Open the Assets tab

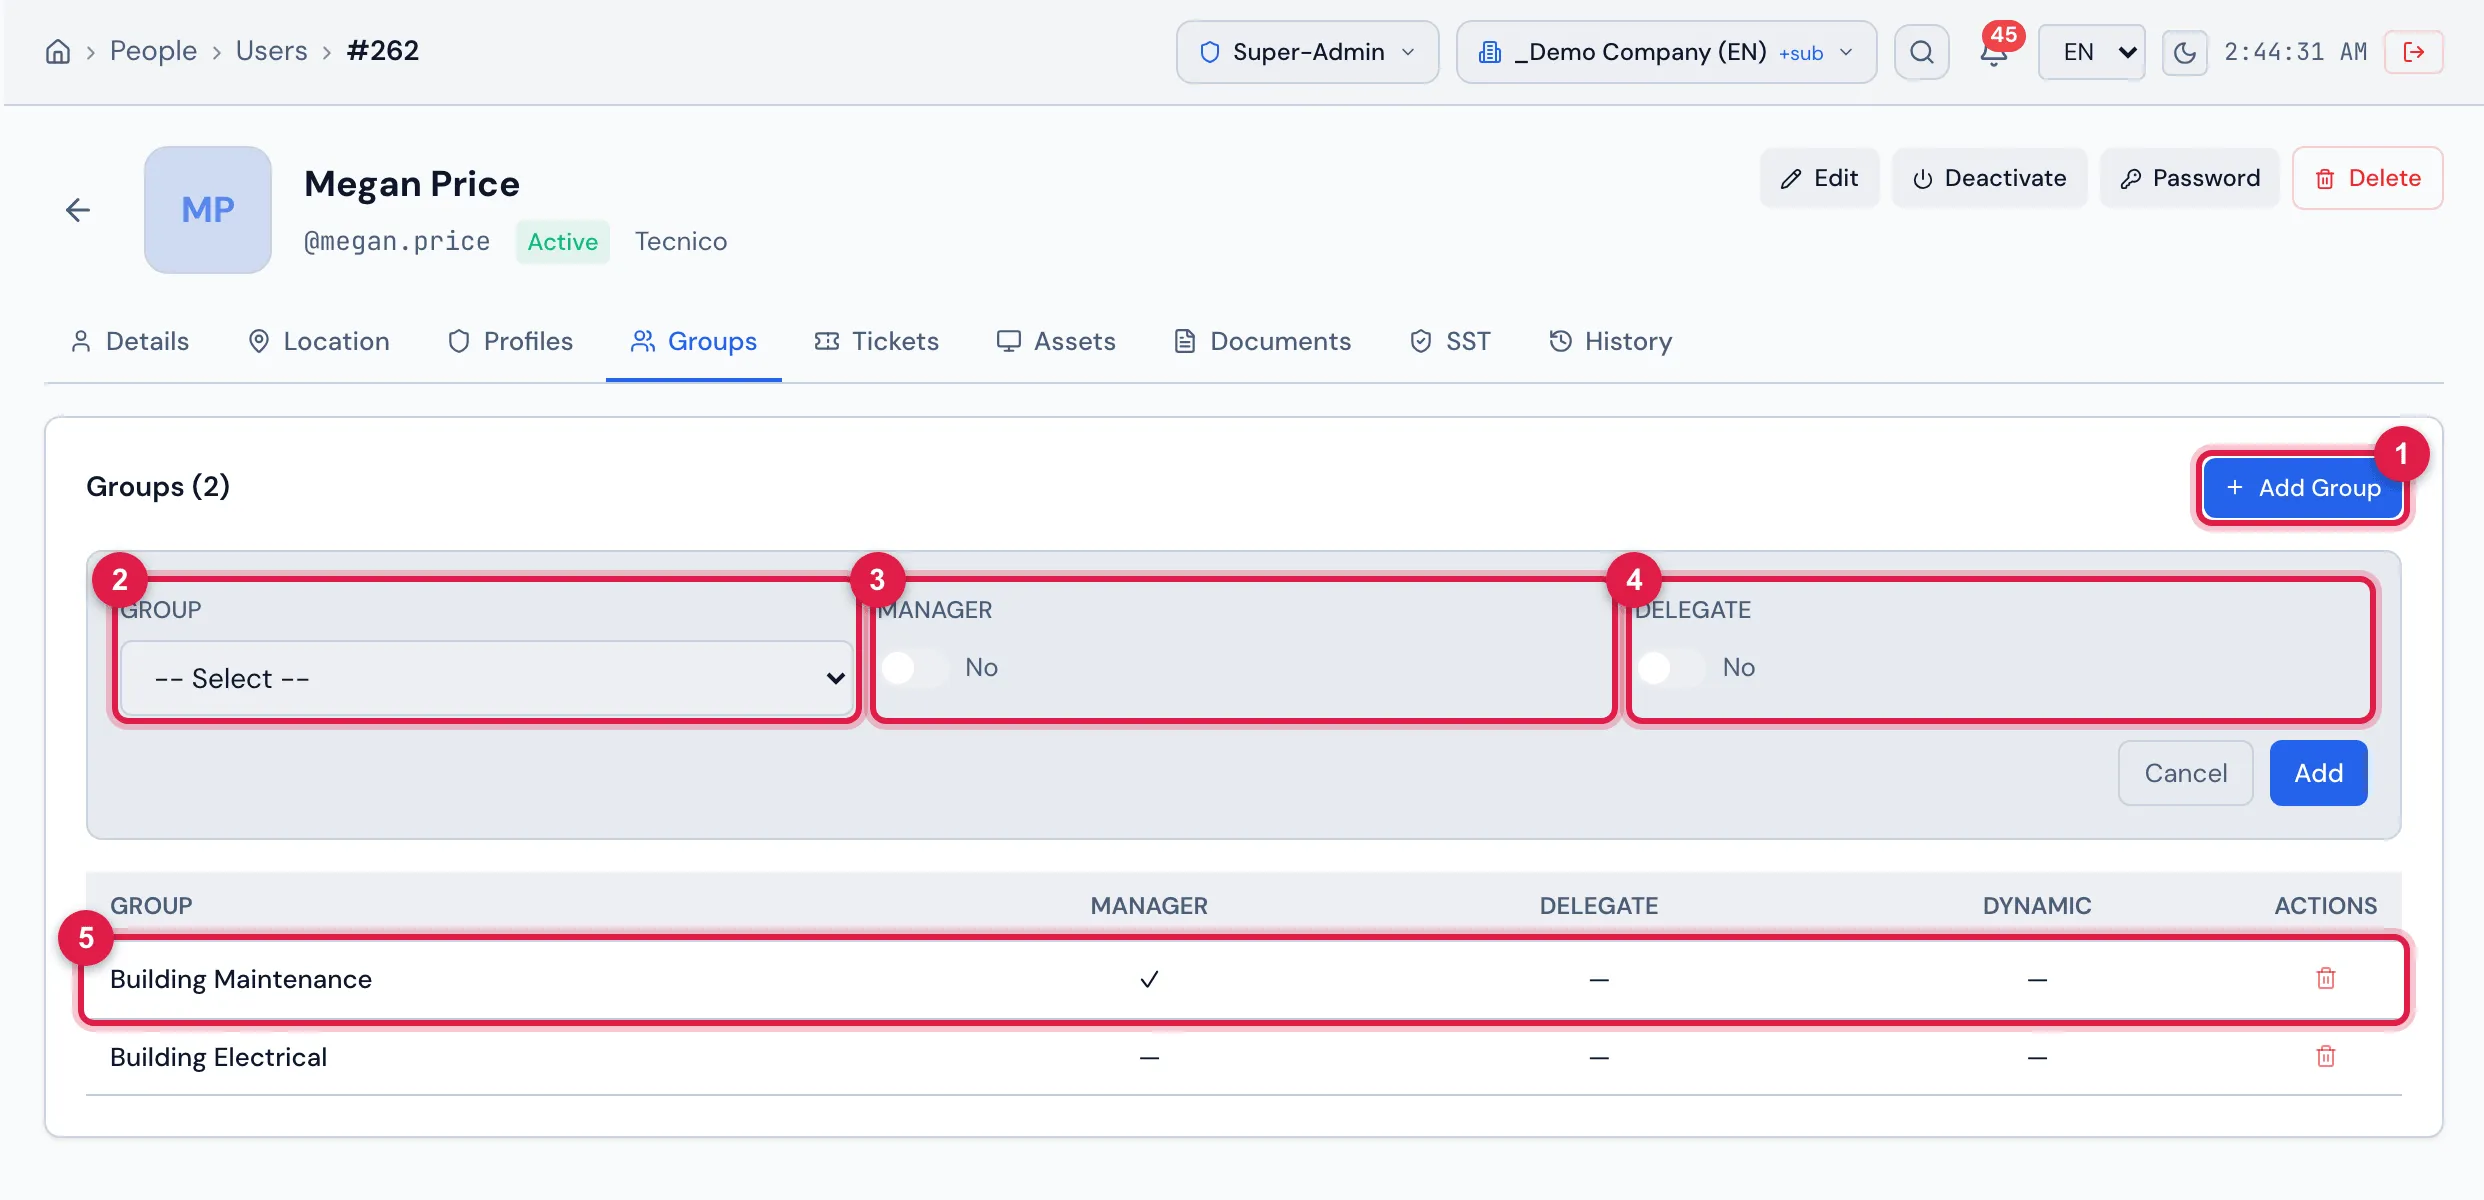(x=1056, y=341)
